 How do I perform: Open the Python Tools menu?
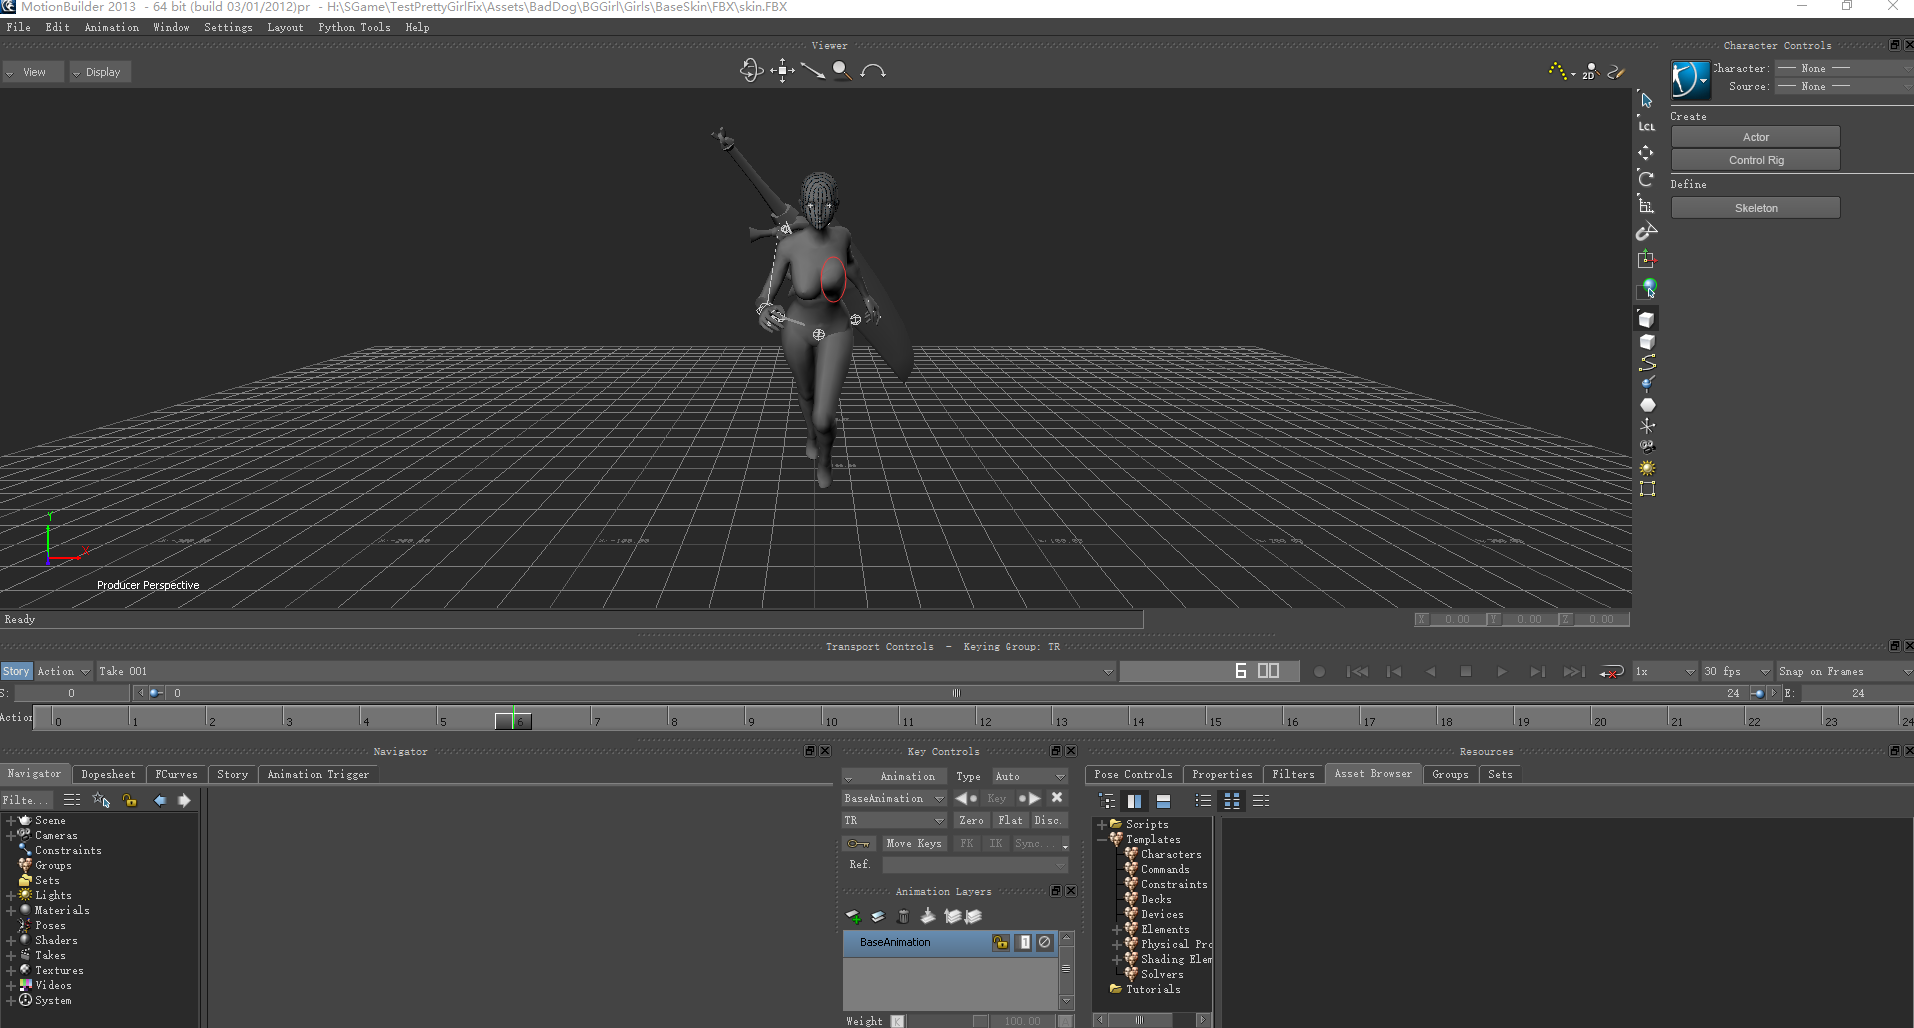[x=354, y=28]
